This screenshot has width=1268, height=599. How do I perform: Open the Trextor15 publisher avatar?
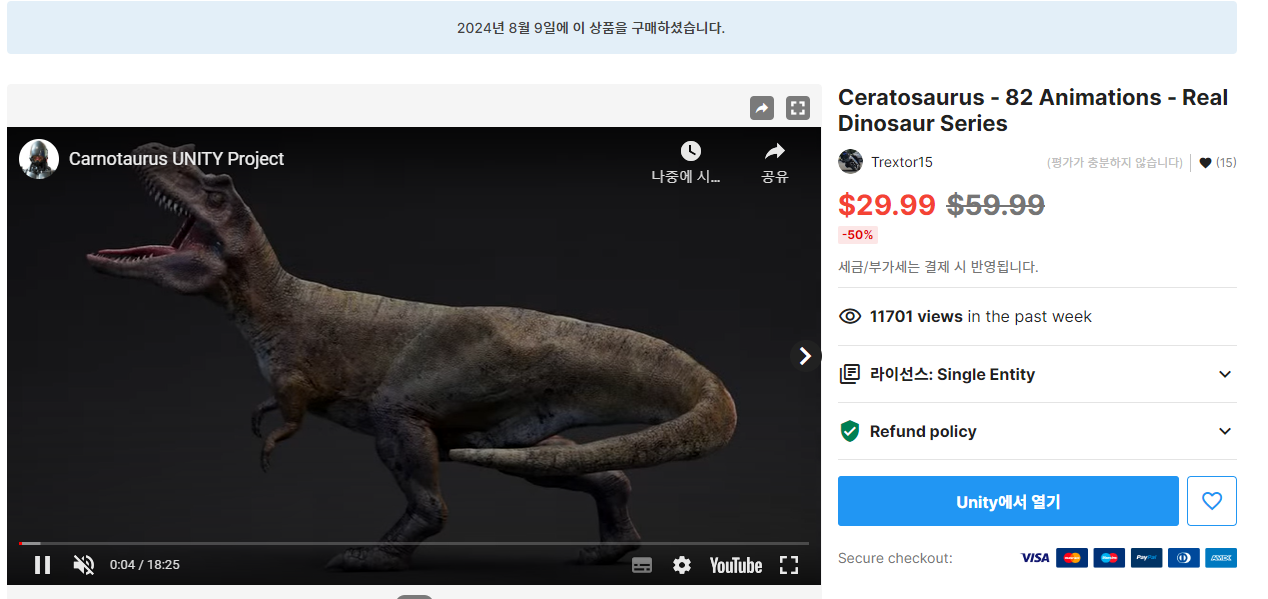[x=850, y=162]
